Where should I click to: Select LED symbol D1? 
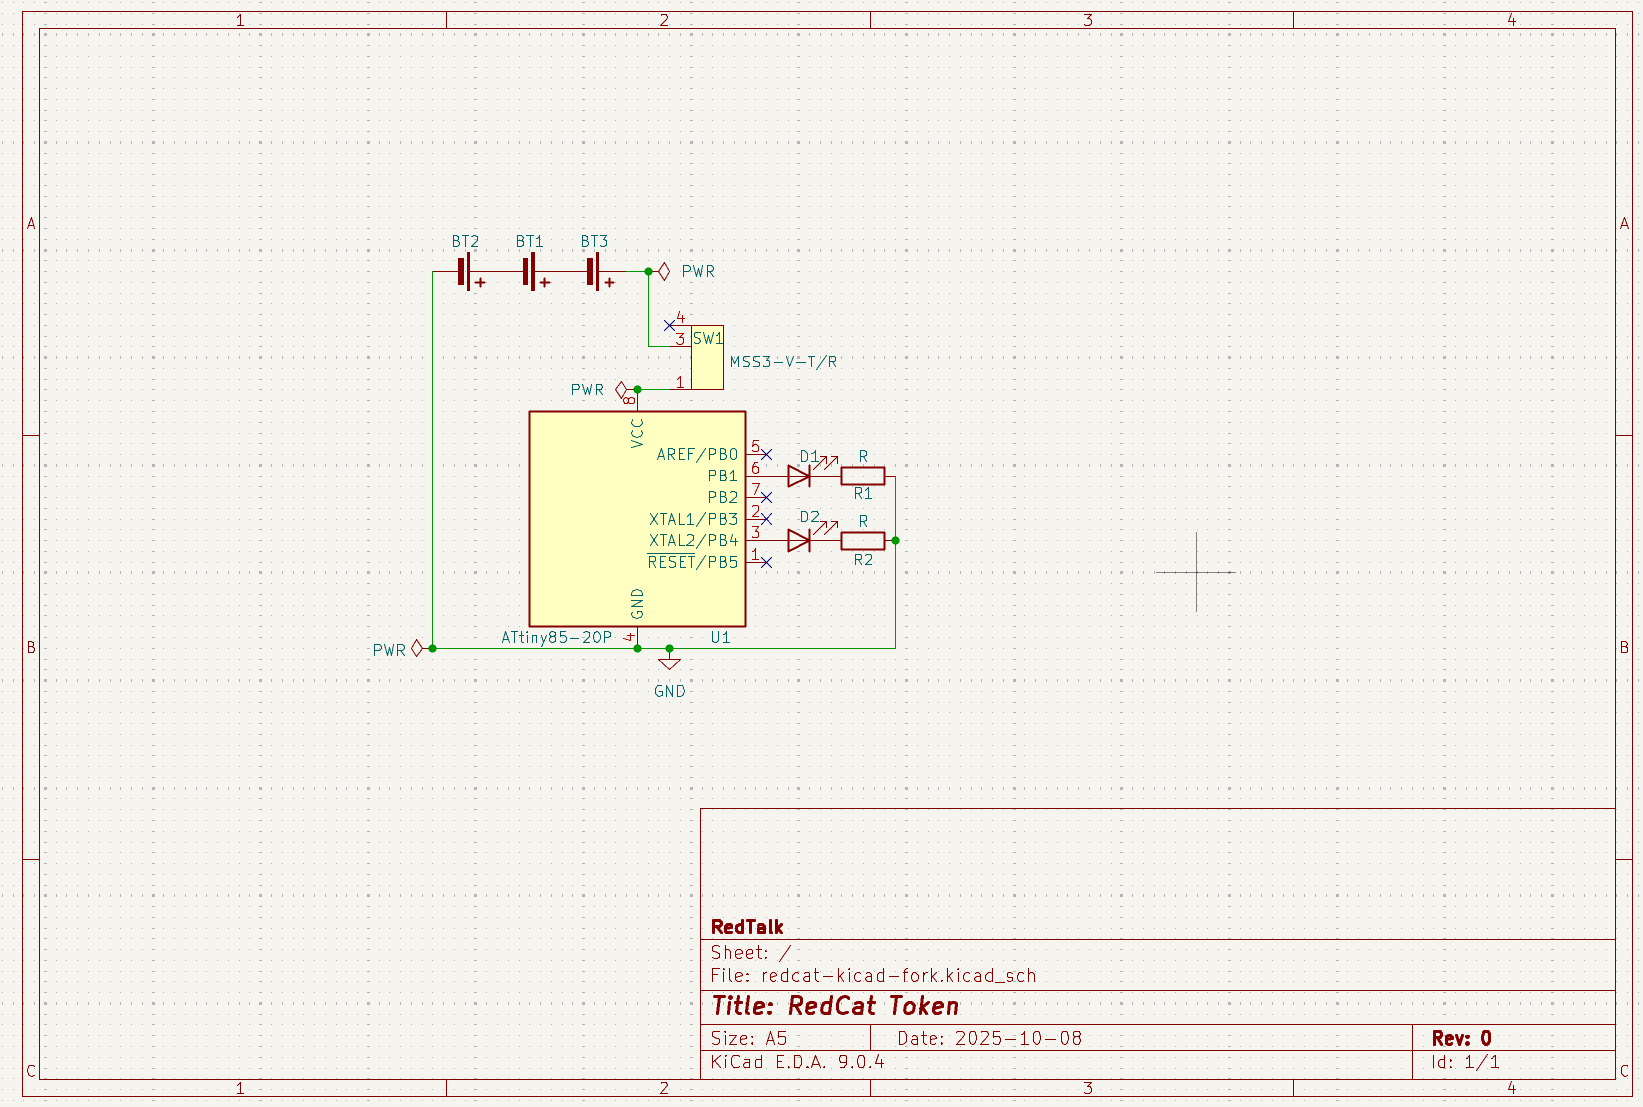[x=800, y=477]
